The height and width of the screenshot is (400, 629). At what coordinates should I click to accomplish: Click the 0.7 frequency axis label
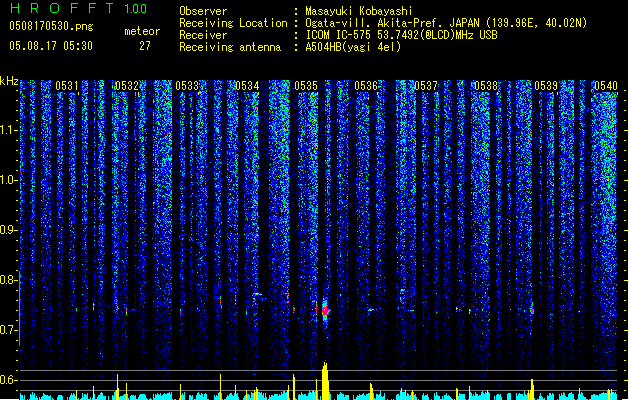pyautogui.click(x=9, y=330)
